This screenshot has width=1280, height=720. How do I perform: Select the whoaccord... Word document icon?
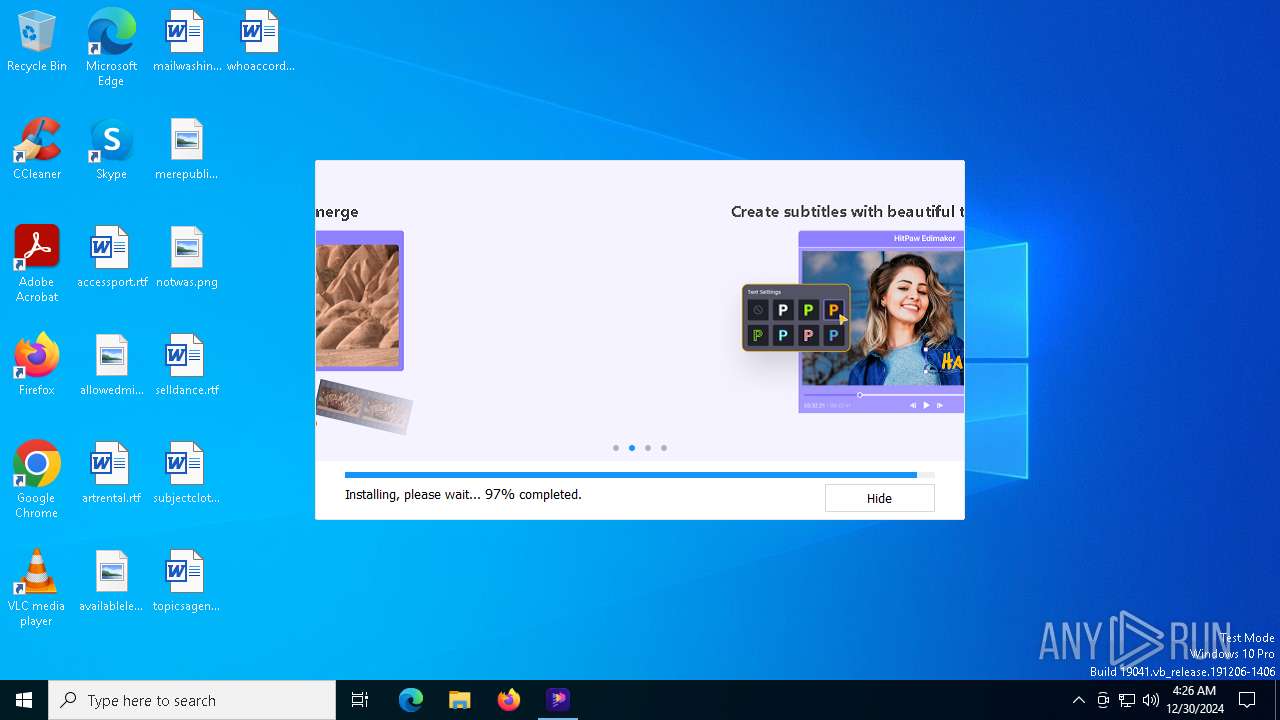[260, 42]
